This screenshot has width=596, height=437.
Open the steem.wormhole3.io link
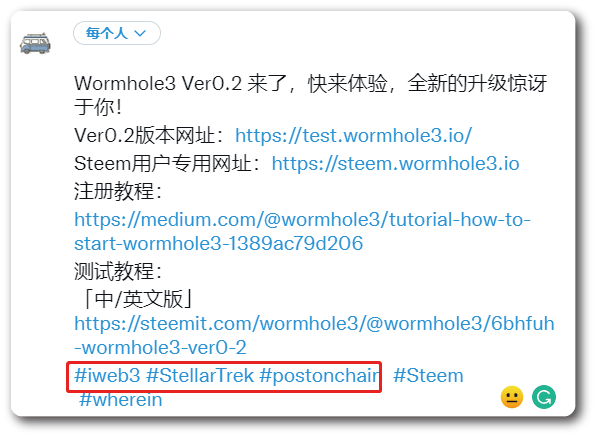395,164
